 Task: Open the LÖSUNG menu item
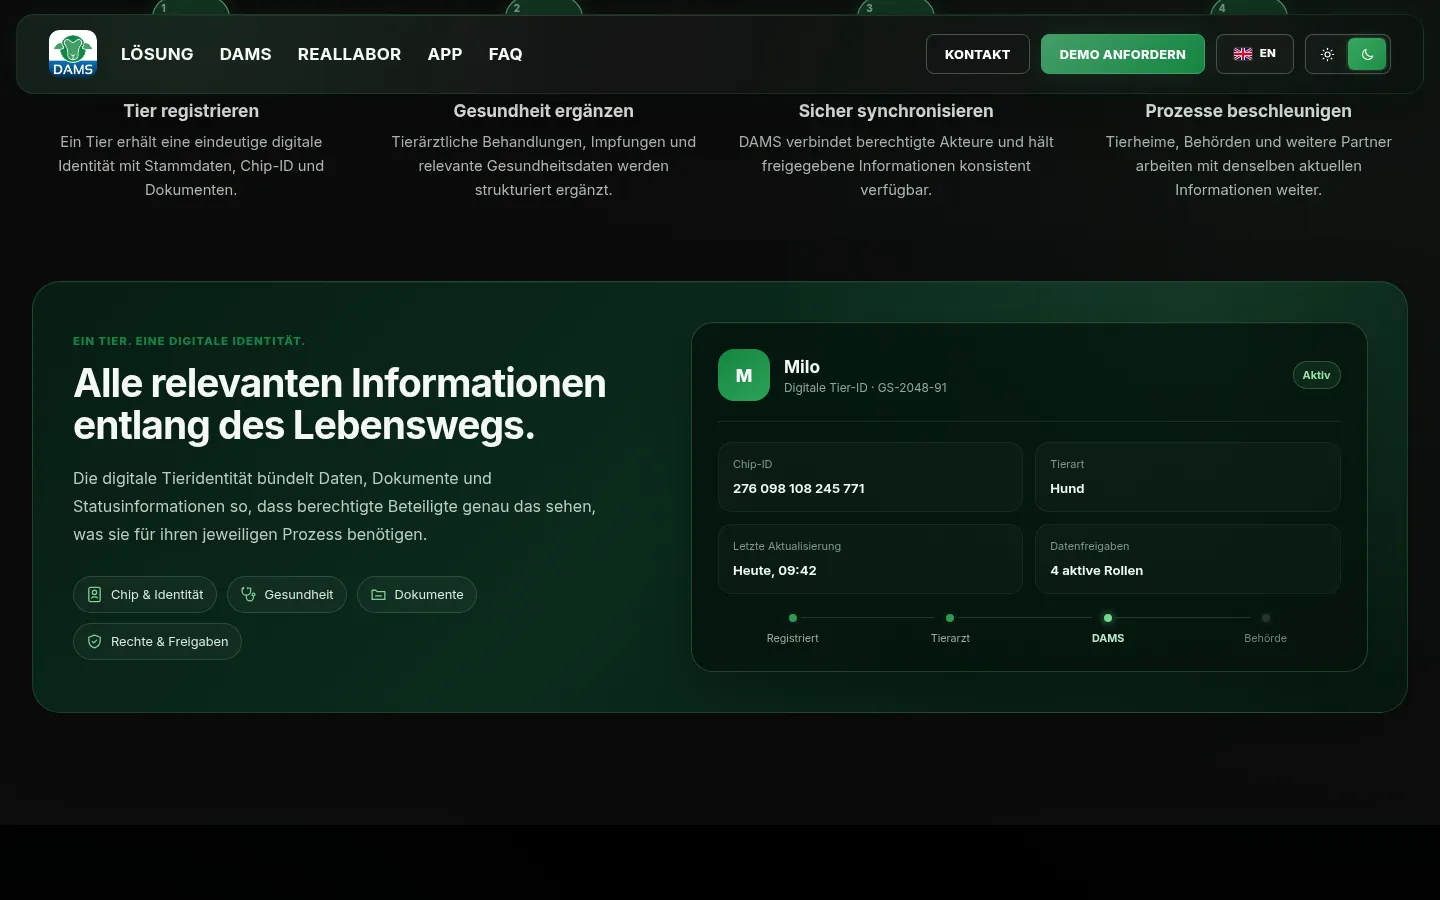[157, 54]
